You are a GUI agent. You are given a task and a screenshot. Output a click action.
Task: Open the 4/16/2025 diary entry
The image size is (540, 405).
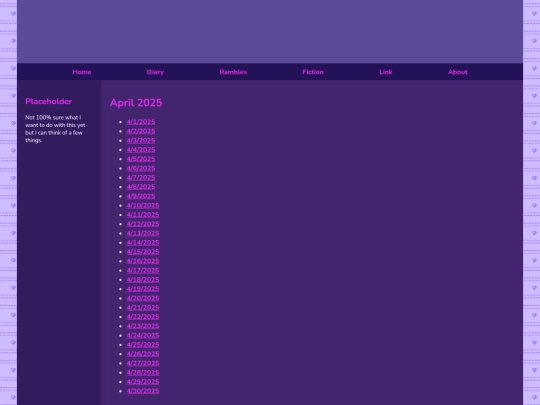click(143, 261)
